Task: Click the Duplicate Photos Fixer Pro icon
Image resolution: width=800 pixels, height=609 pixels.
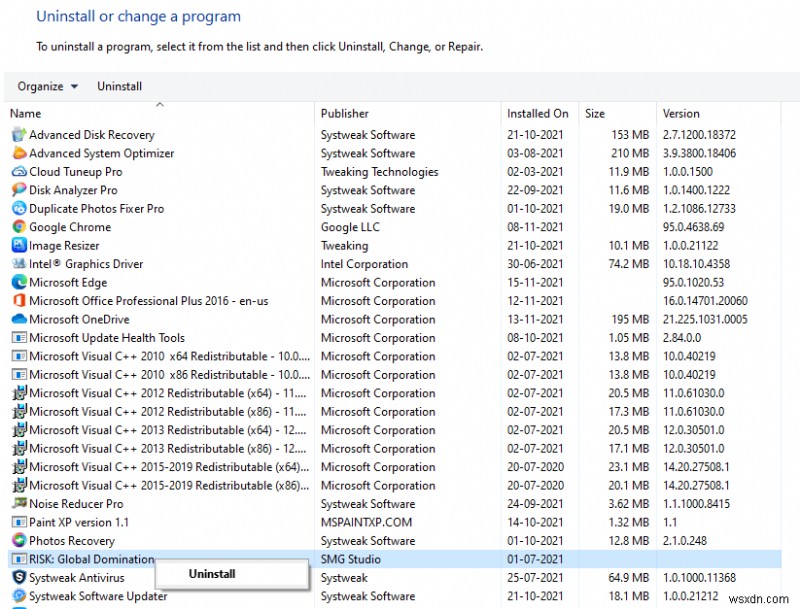Action: click(19, 208)
